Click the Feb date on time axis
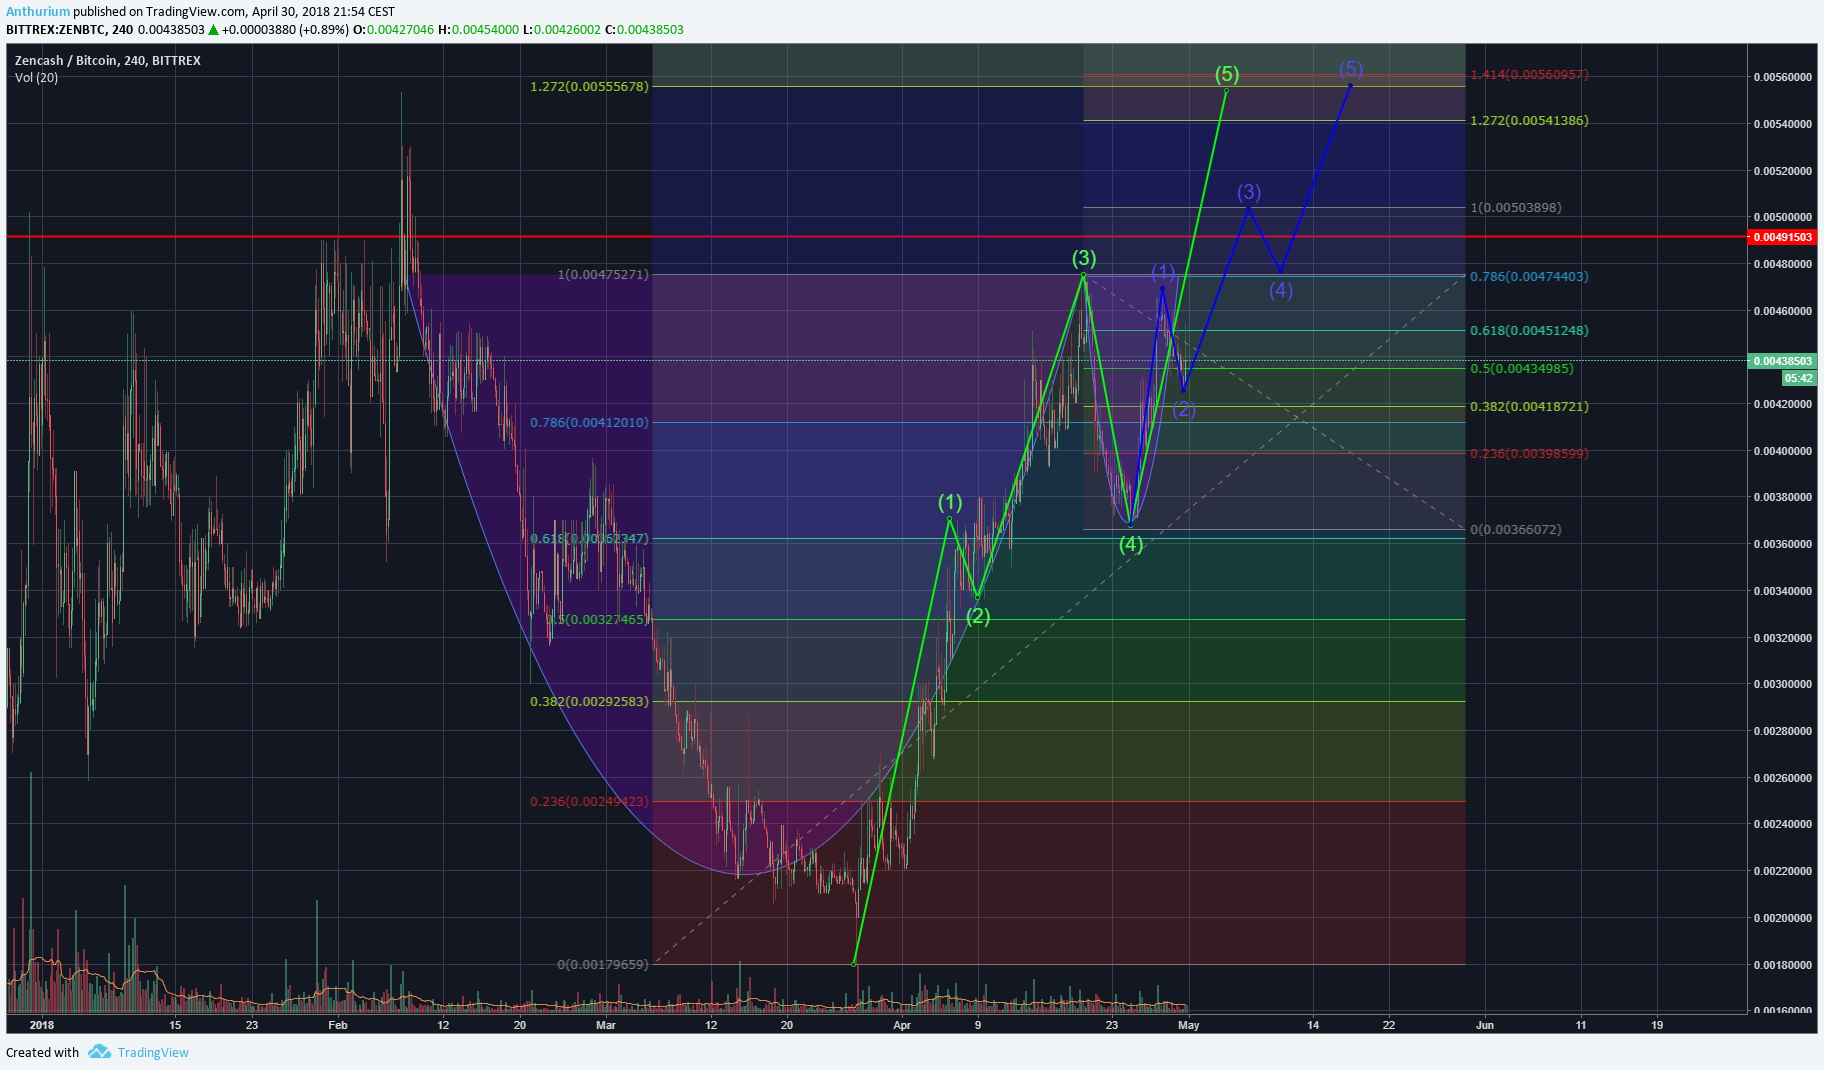 pyautogui.click(x=338, y=1025)
